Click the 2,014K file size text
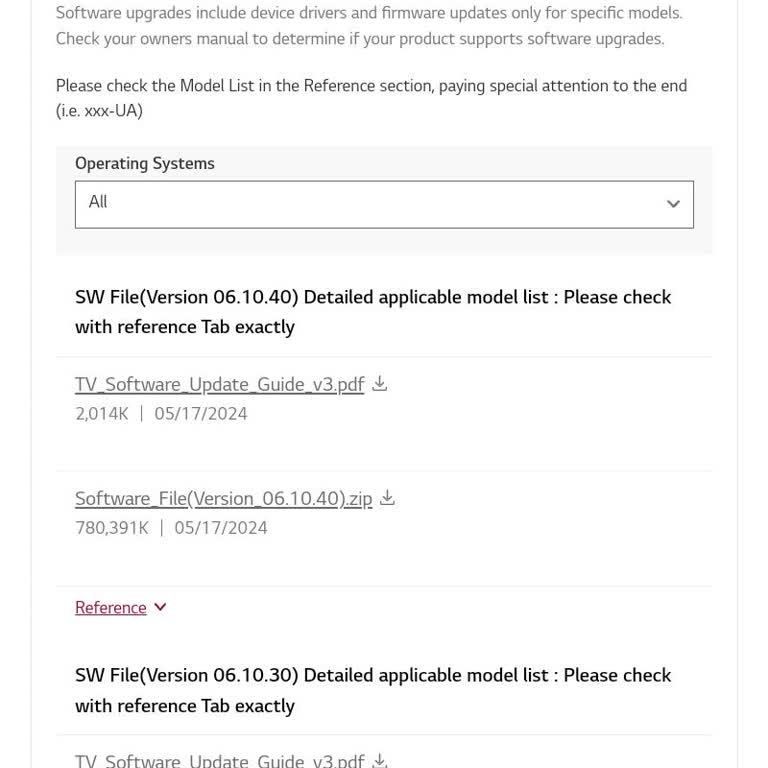The height and width of the screenshot is (768, 768). [x=102, y=414]
